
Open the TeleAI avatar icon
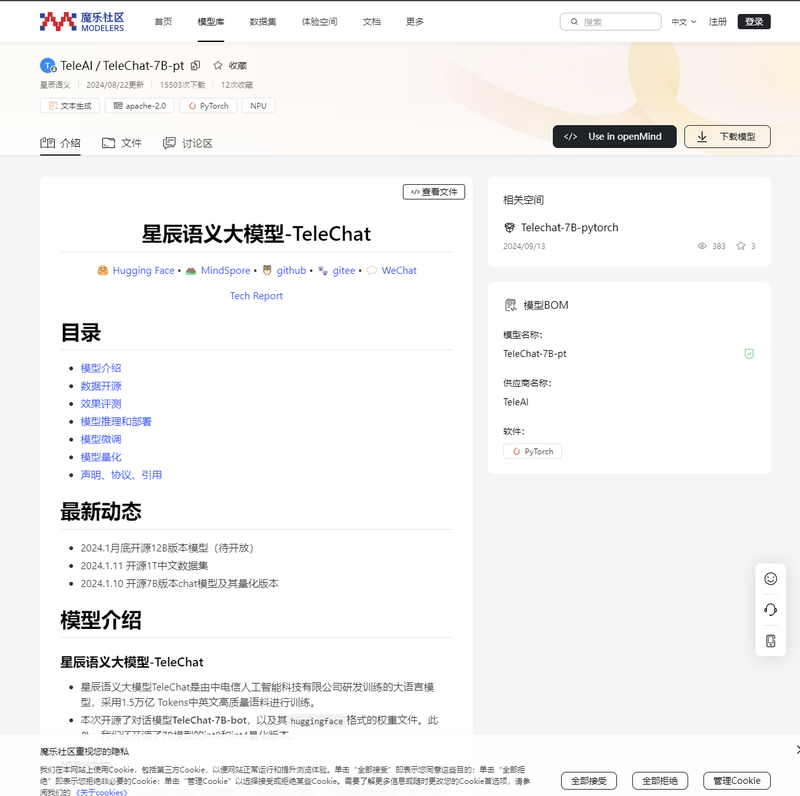pyautogui.click(x=47, y=65)
